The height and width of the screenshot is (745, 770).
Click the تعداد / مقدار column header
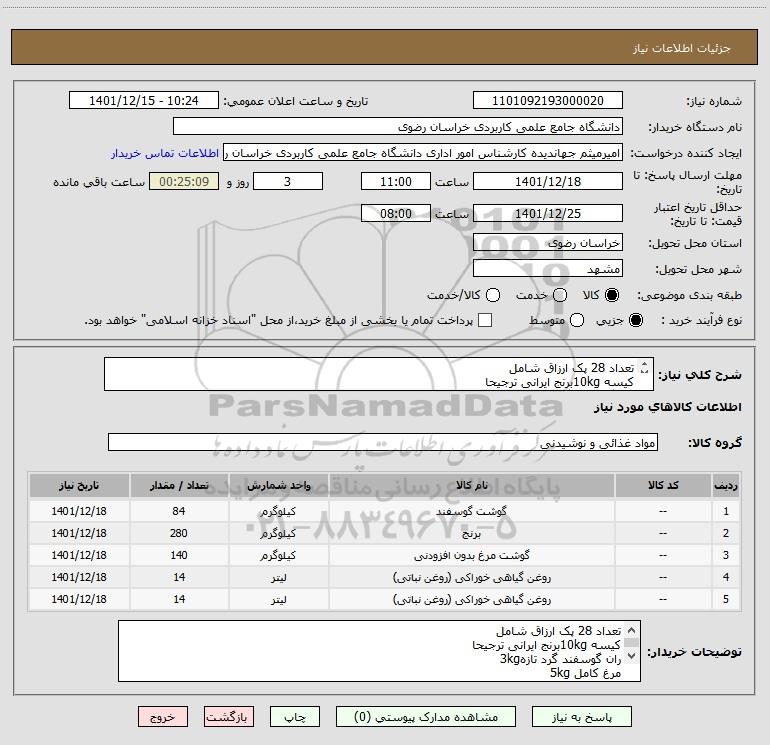click(x=179, y=486)
